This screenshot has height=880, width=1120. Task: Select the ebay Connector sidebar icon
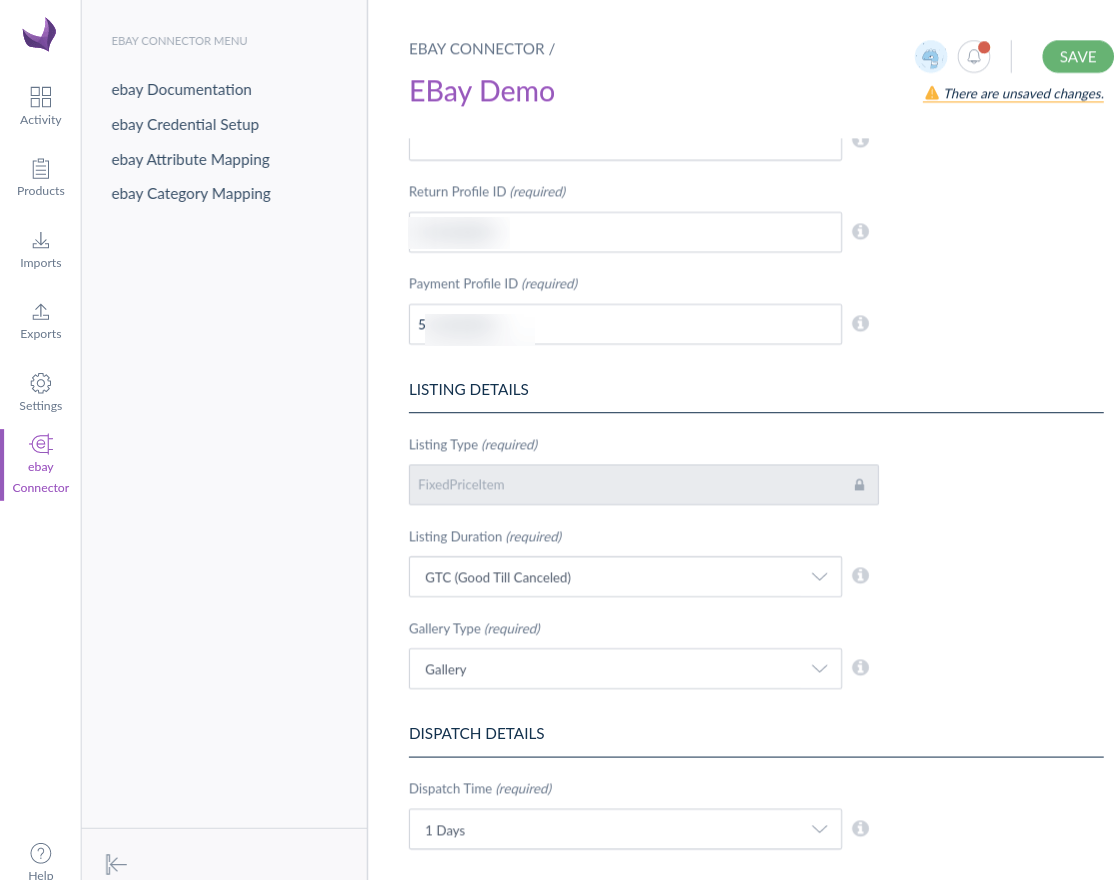pos(41,444)
